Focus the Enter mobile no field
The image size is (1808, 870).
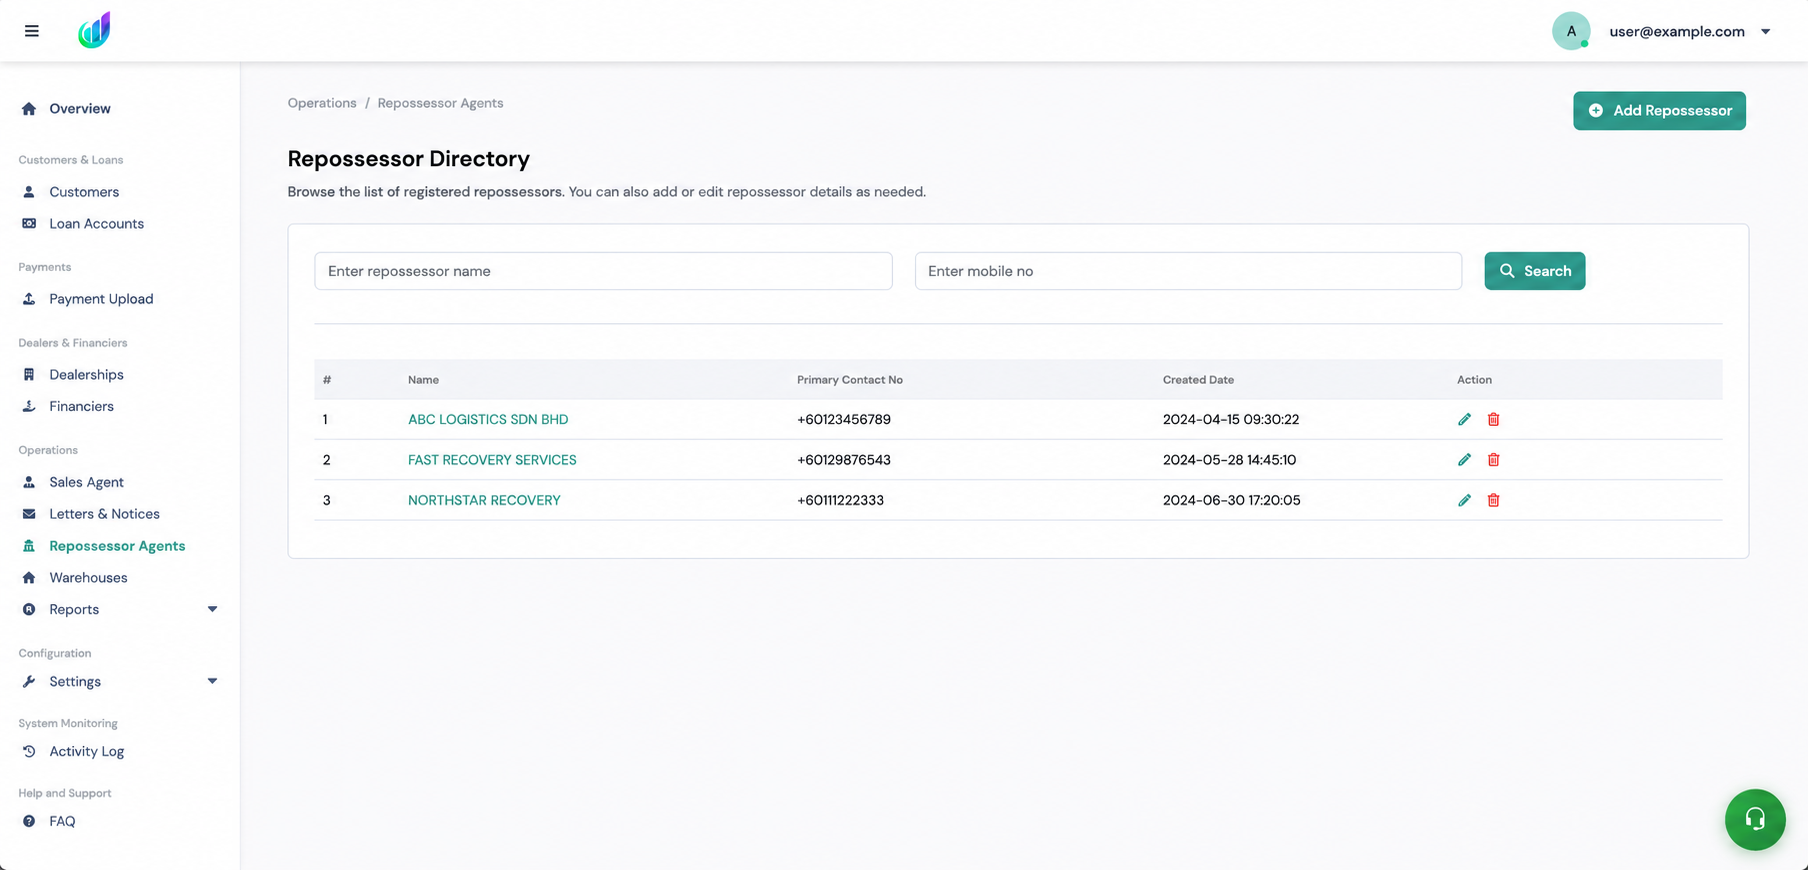pos(1188,271)
